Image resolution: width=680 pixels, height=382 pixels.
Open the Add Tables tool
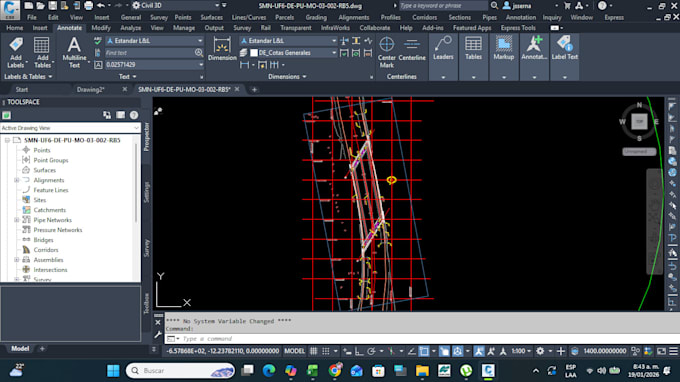click(42, 52)
